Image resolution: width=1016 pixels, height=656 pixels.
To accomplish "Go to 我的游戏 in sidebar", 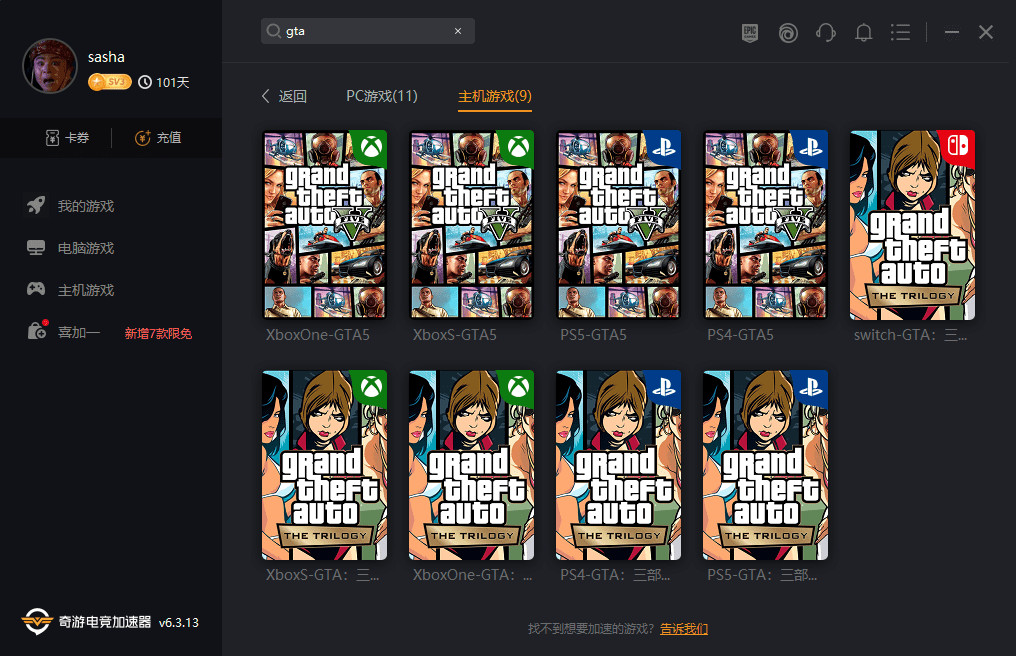I will (x=71, y=206).
